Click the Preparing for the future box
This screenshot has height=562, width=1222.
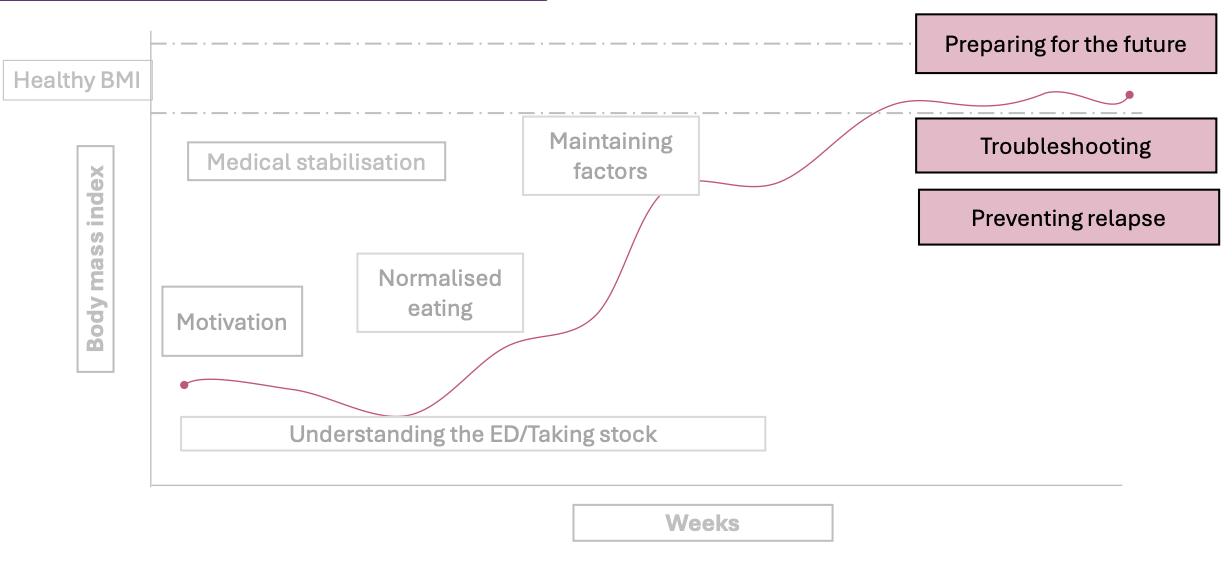[1065, 44]
